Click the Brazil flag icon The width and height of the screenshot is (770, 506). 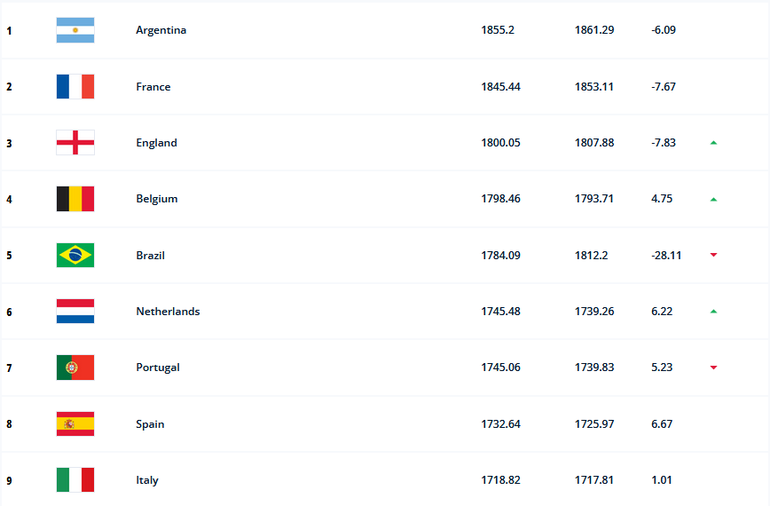pos(75,255)
